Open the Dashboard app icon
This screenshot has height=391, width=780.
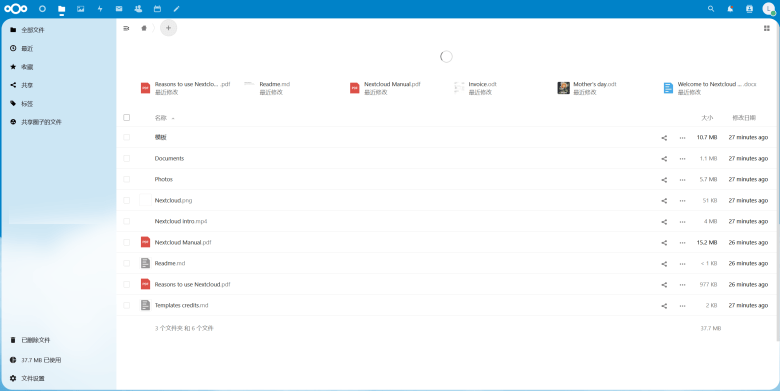click(x=42, y=8)
